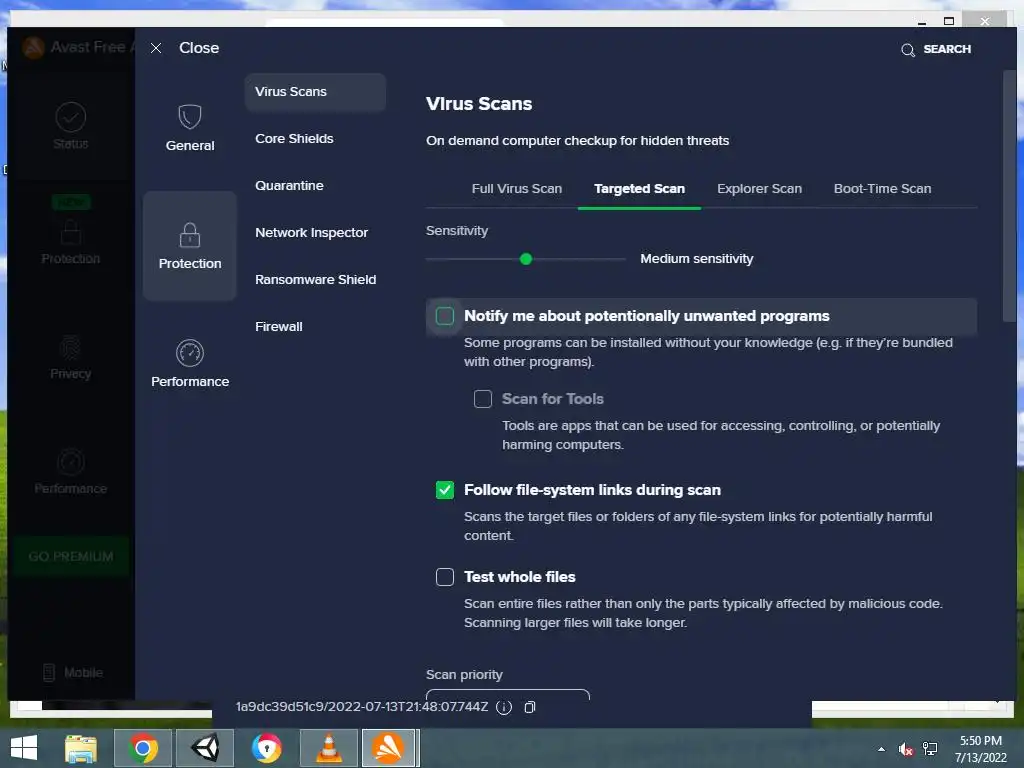Image resolution: width=1024 pixels, height=768 pixels.
Task: Select the Performance gauge icon
Action: pos(190,353)
